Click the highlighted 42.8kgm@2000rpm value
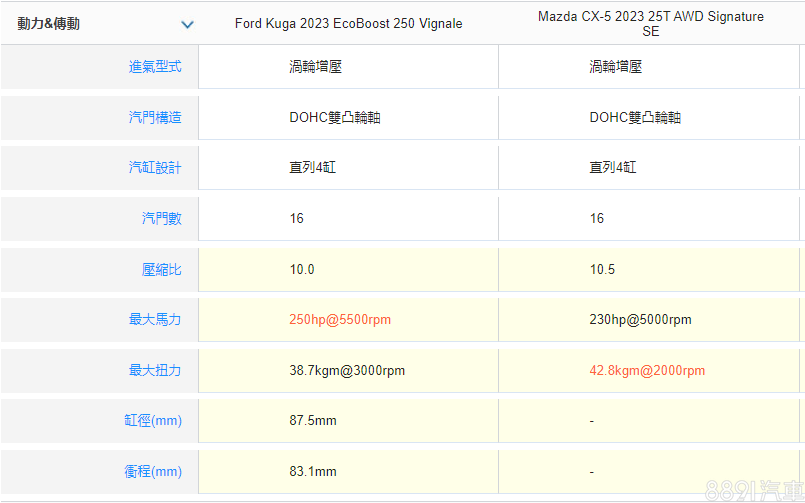This screenshot has height=503, width=805. coord(647,370)
